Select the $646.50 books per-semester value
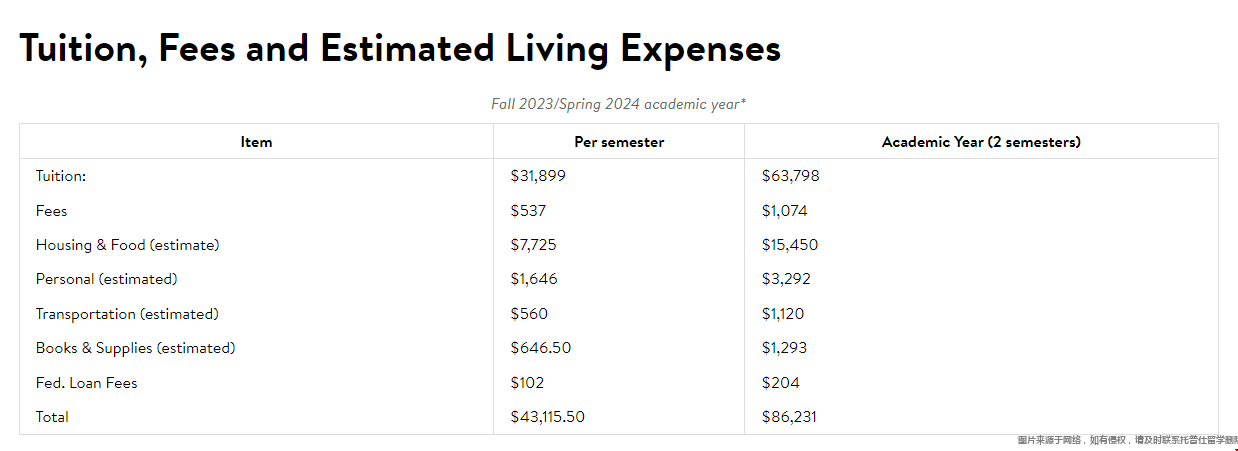The height and width of the screenshot is (451, 1238). [541, 348]
